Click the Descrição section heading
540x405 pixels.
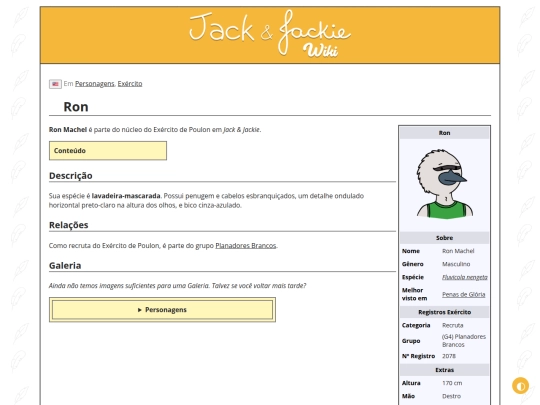(x=71, y=176)
